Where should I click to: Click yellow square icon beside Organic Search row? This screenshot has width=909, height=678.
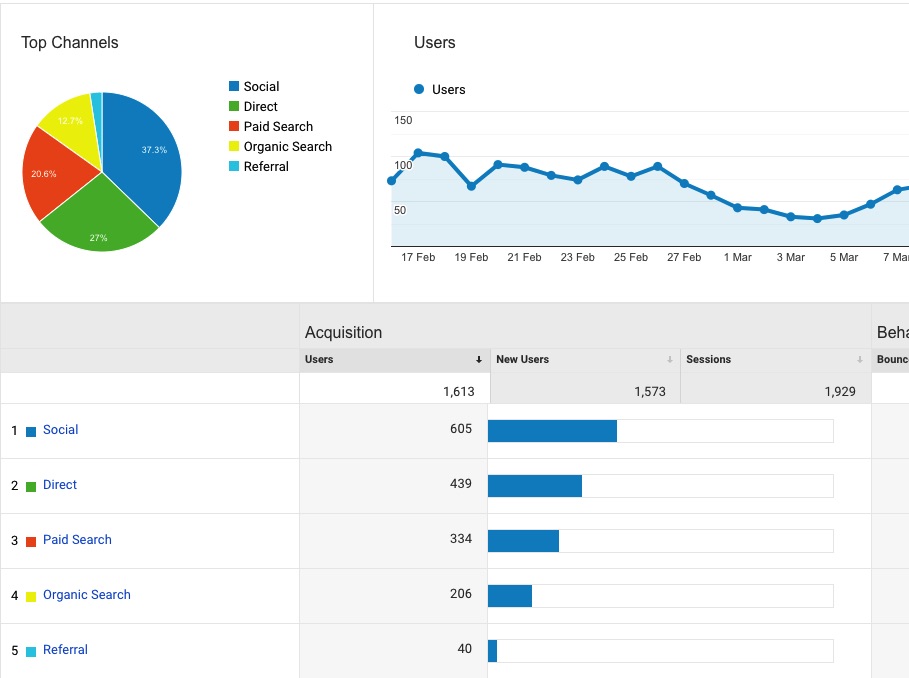tap(31, 597)
